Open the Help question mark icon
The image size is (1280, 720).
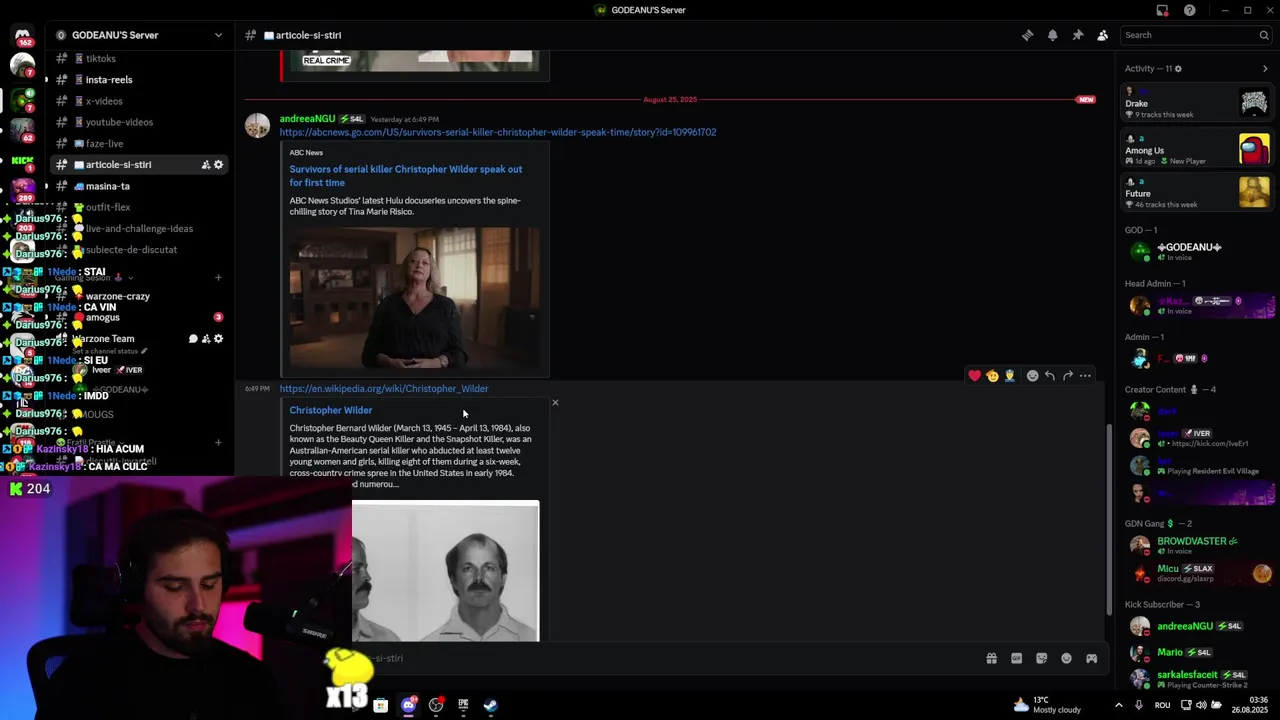1189,10
